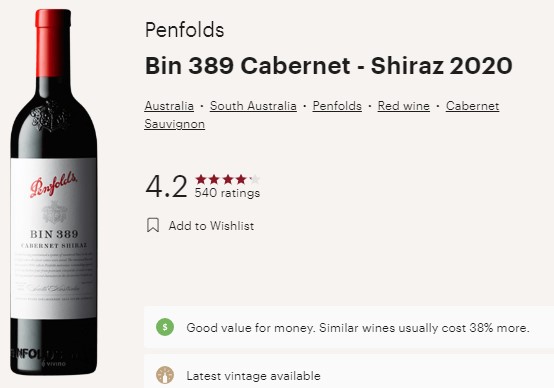Click the fifth partially filled star
The height and width of the screenshot is (388, 554).
(255, 179)
